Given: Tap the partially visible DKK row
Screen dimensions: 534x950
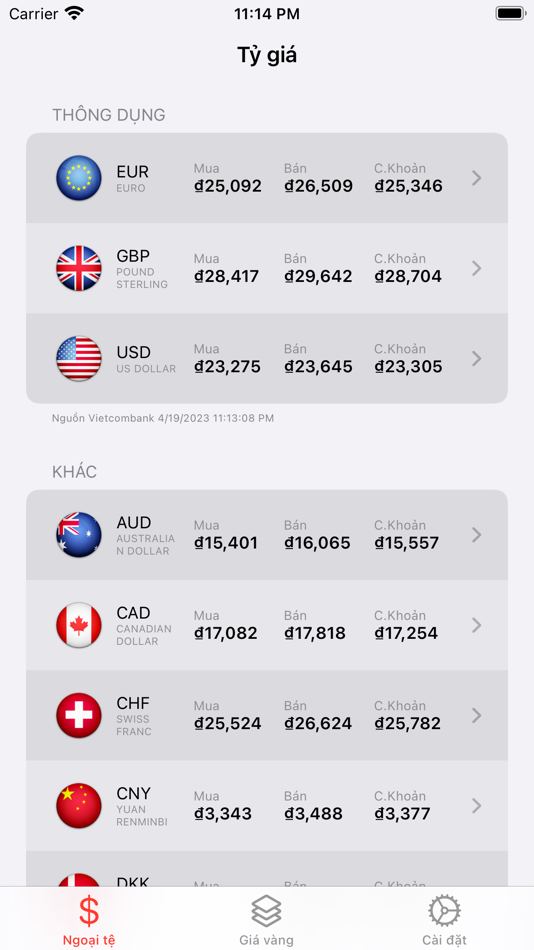Looking at the screenshot, I should pyautogui.click(x=267, y=869).
